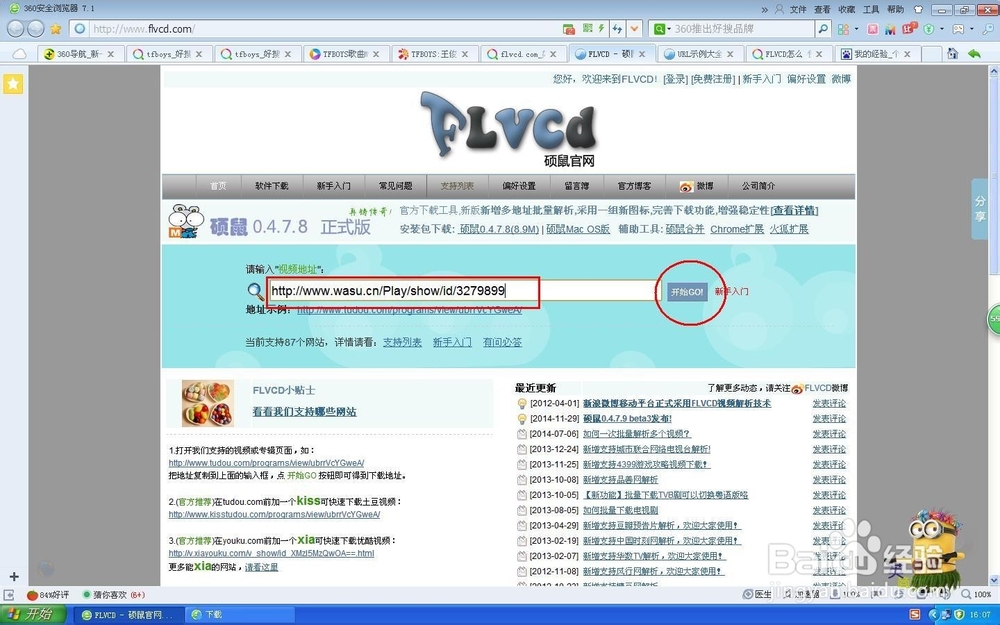1000x625 pixels.
Task: Click the browser address bar
Action: (x=325, y=29)
